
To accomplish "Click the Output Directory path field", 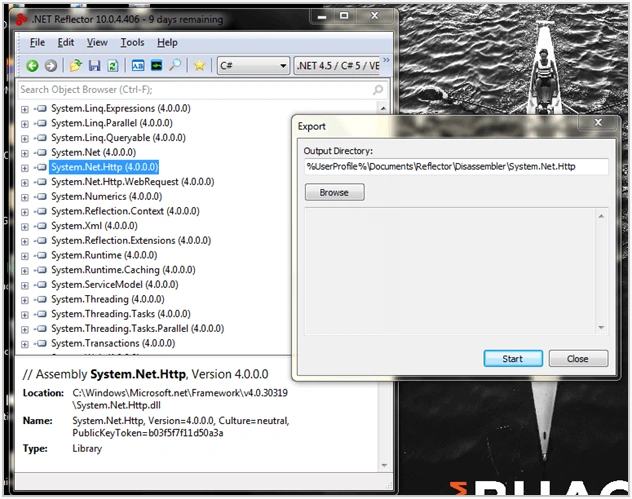I will point(456,166).
